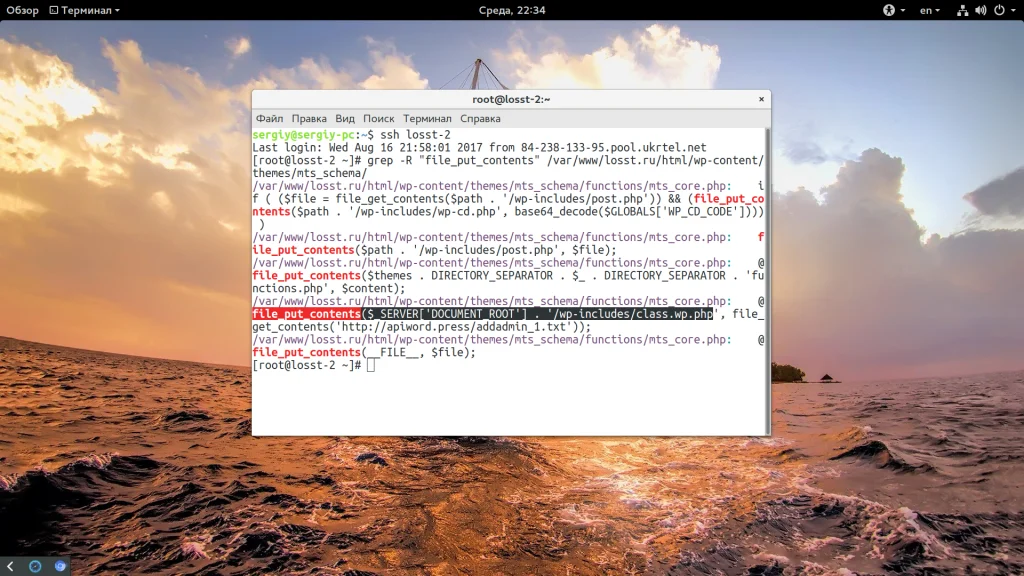This screenshot has width=1024, height=576.
Task: Click the highlighted '/wp-includes/class.wp.php' text
Action: tap(630, 314)
